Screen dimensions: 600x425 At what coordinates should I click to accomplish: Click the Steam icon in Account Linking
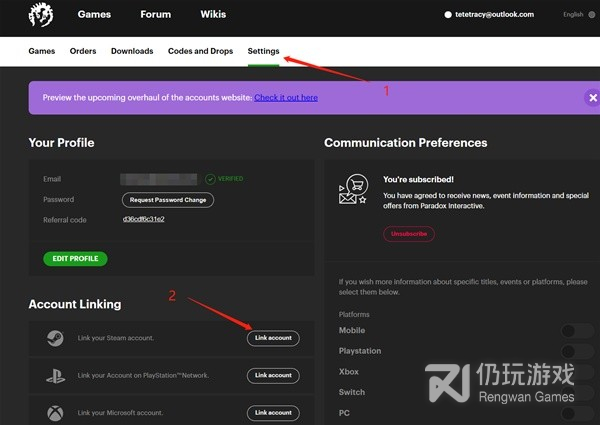click(x=55, y=338)
